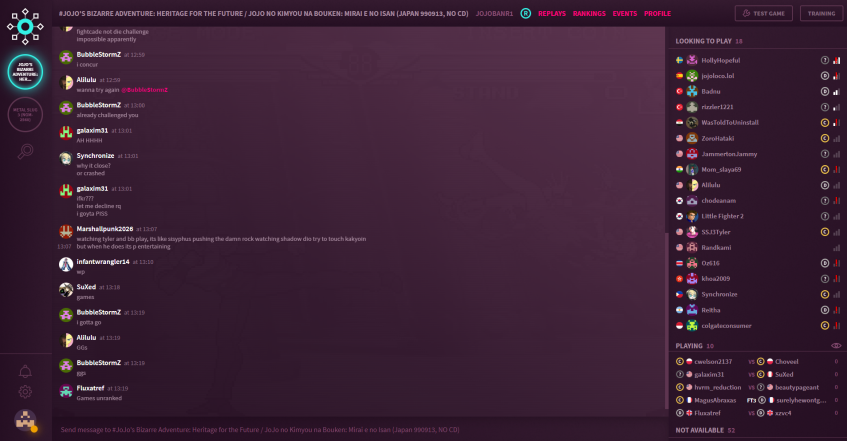The image size is (847, 441).
Task: Open settings gear in sidebar
Action: point(25,392)
